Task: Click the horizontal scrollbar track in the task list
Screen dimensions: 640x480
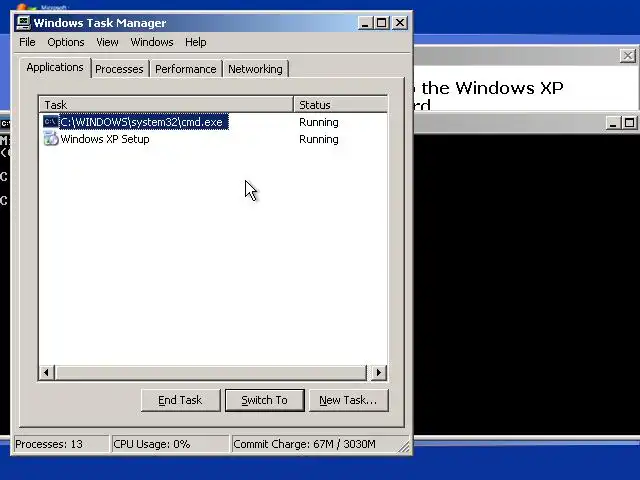Action: (211, 372)
